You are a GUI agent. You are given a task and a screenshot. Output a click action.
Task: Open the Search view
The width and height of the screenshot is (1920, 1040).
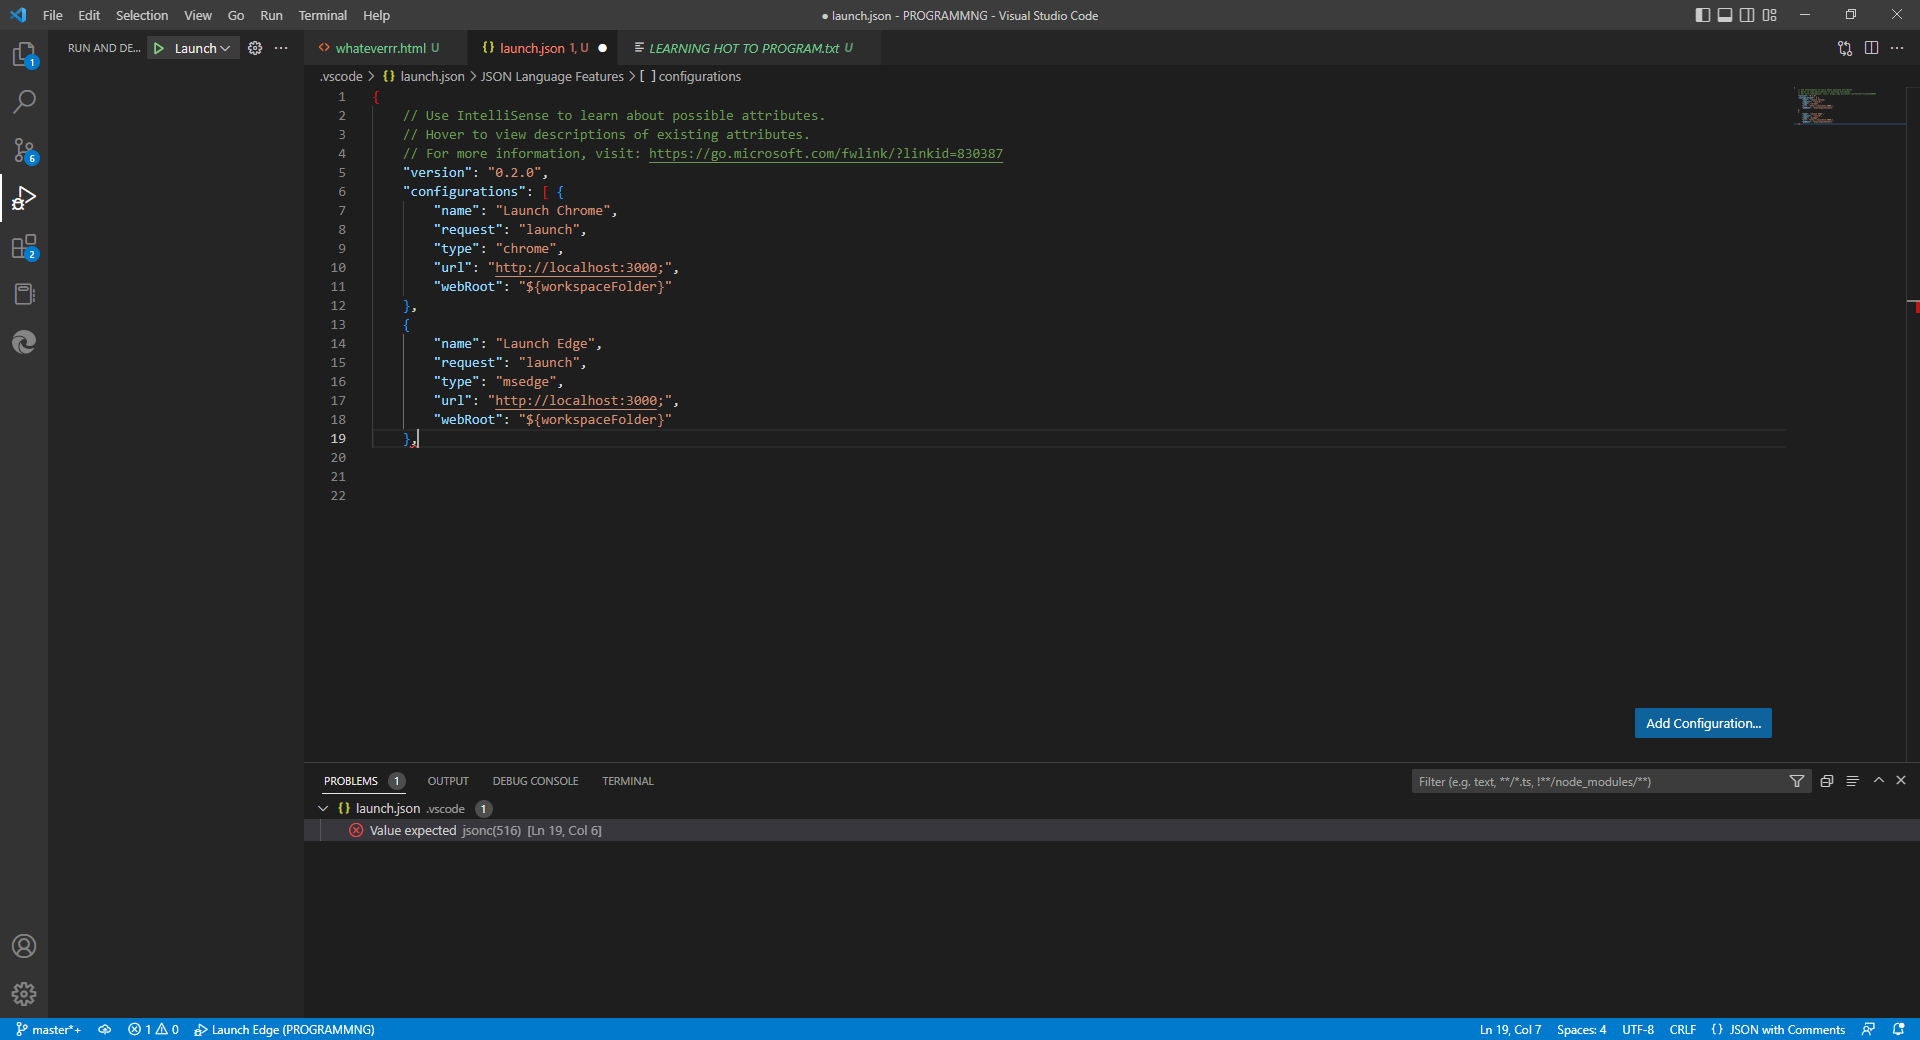[x=24, y=102]
